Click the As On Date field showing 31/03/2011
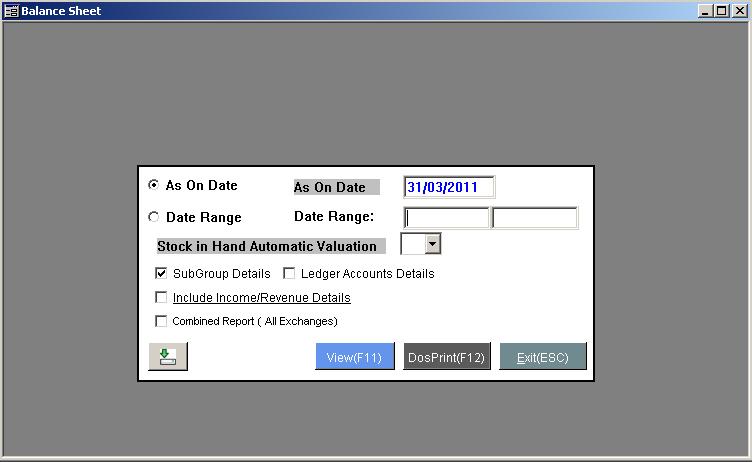This screenshot has height=462, width=752. pyautogui.click(x=449, y=187)
